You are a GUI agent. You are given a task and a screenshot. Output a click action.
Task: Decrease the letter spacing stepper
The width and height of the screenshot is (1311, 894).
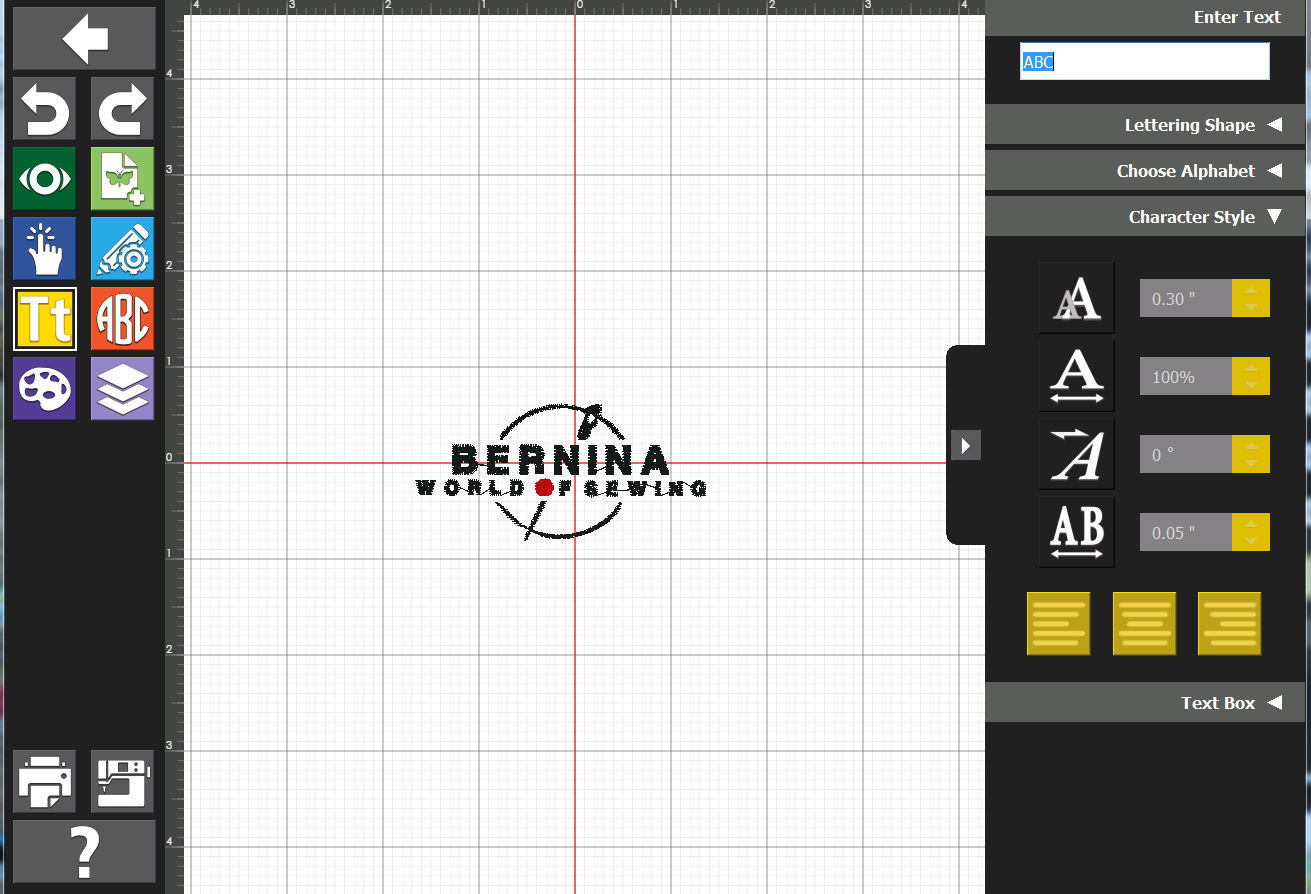[x=1251, y=542]
